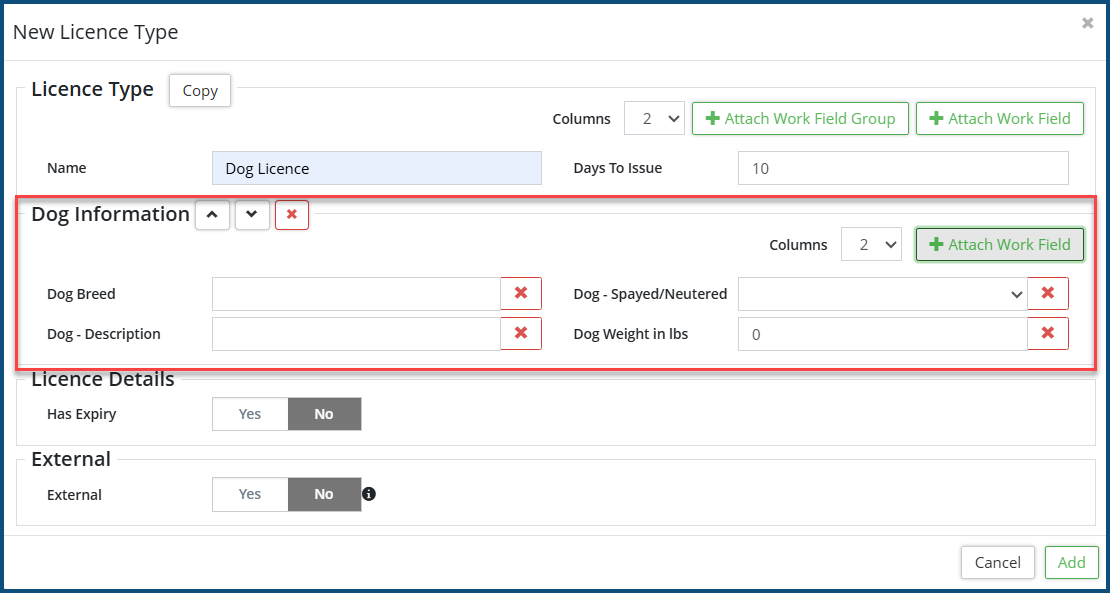The height and width of the screenshot is (593, 1110).
Task: Click Attach Work Field Group button
Action: pyautogui.click(x=800, y=118)
